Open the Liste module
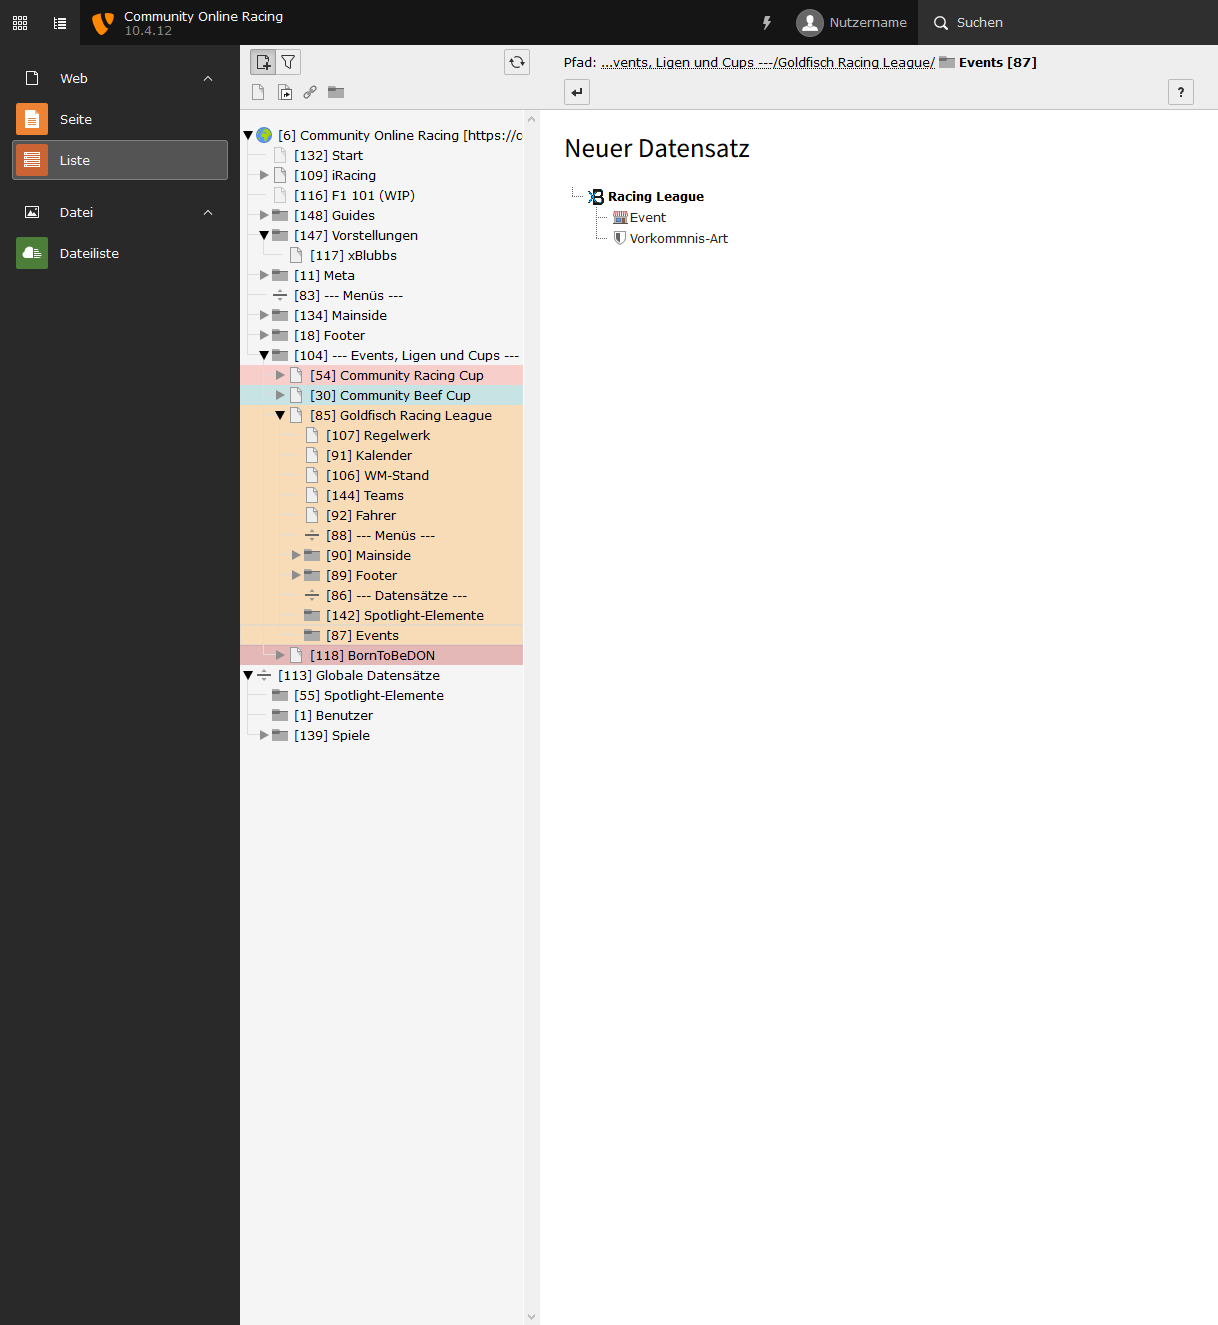The image size is (1218, 1325). pyautogui.click(x=120, y=160)
